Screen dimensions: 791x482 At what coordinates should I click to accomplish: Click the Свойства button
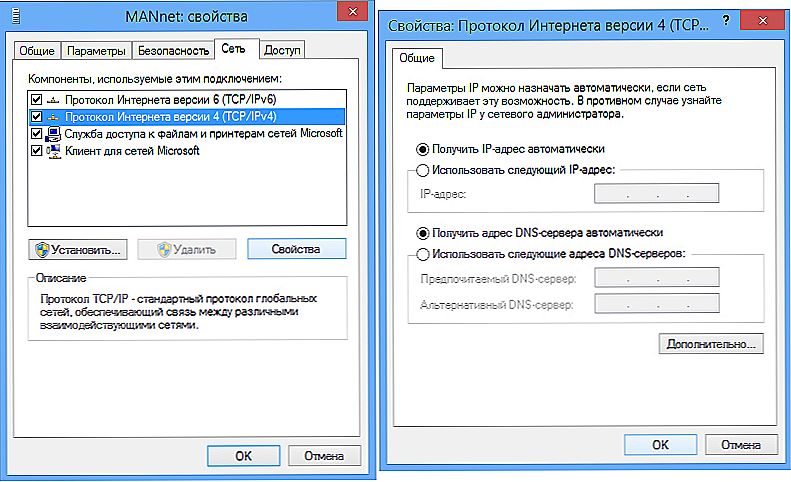tap(296, 249)
